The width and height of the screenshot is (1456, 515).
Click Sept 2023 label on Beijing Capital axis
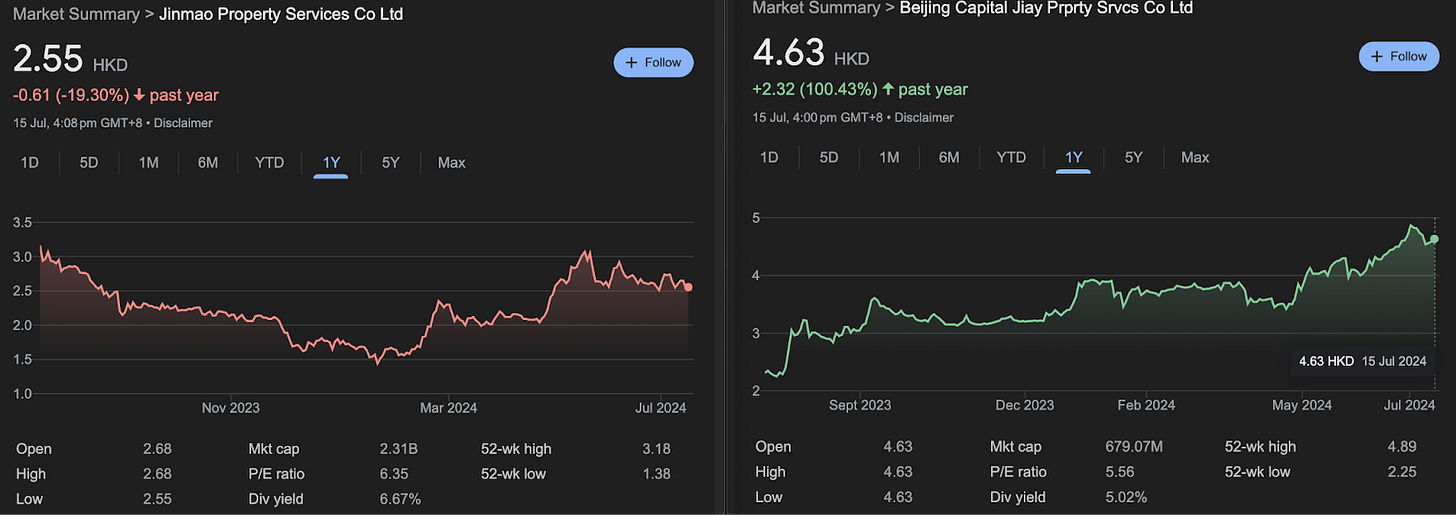(858, 405)
